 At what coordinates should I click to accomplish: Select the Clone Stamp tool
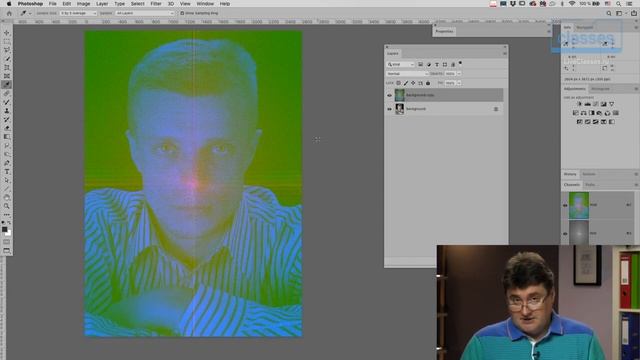7,111
